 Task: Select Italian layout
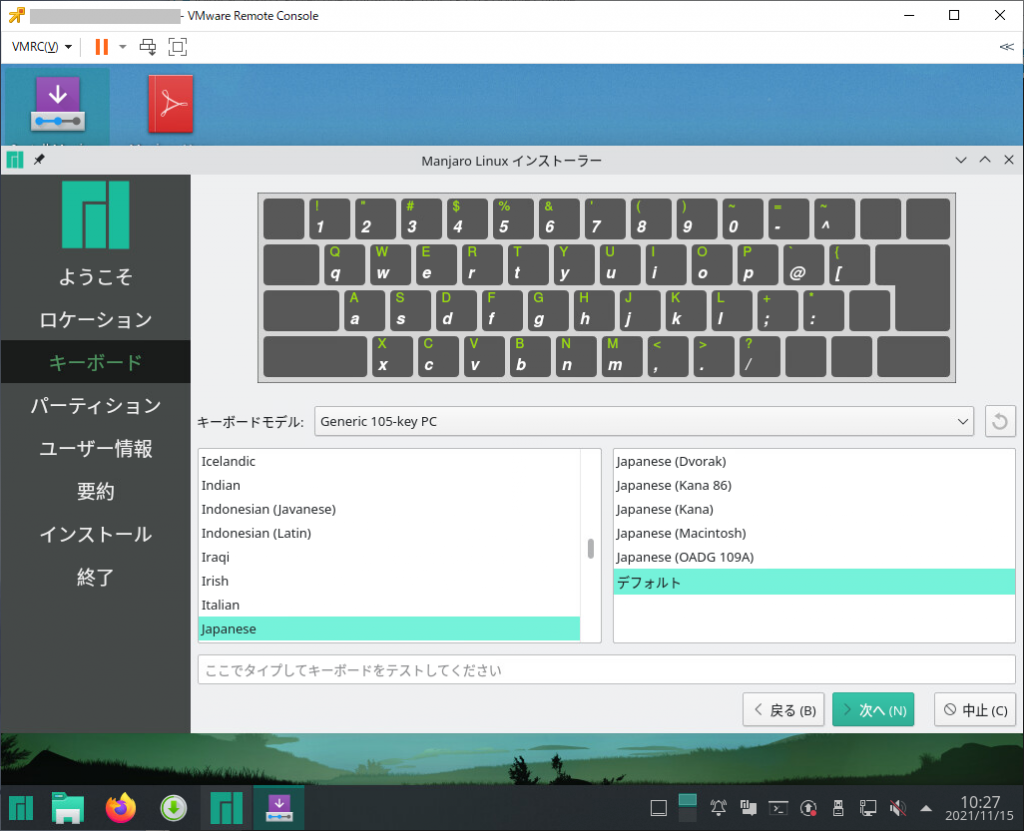pos(389,605)
